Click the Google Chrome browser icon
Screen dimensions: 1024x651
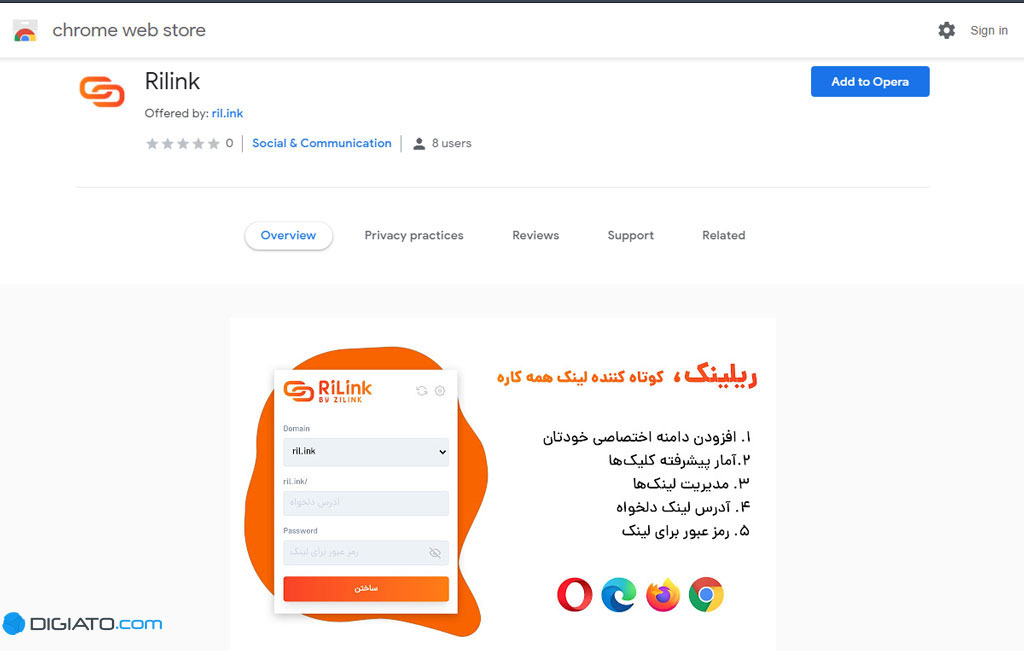(x=706, y=595)
